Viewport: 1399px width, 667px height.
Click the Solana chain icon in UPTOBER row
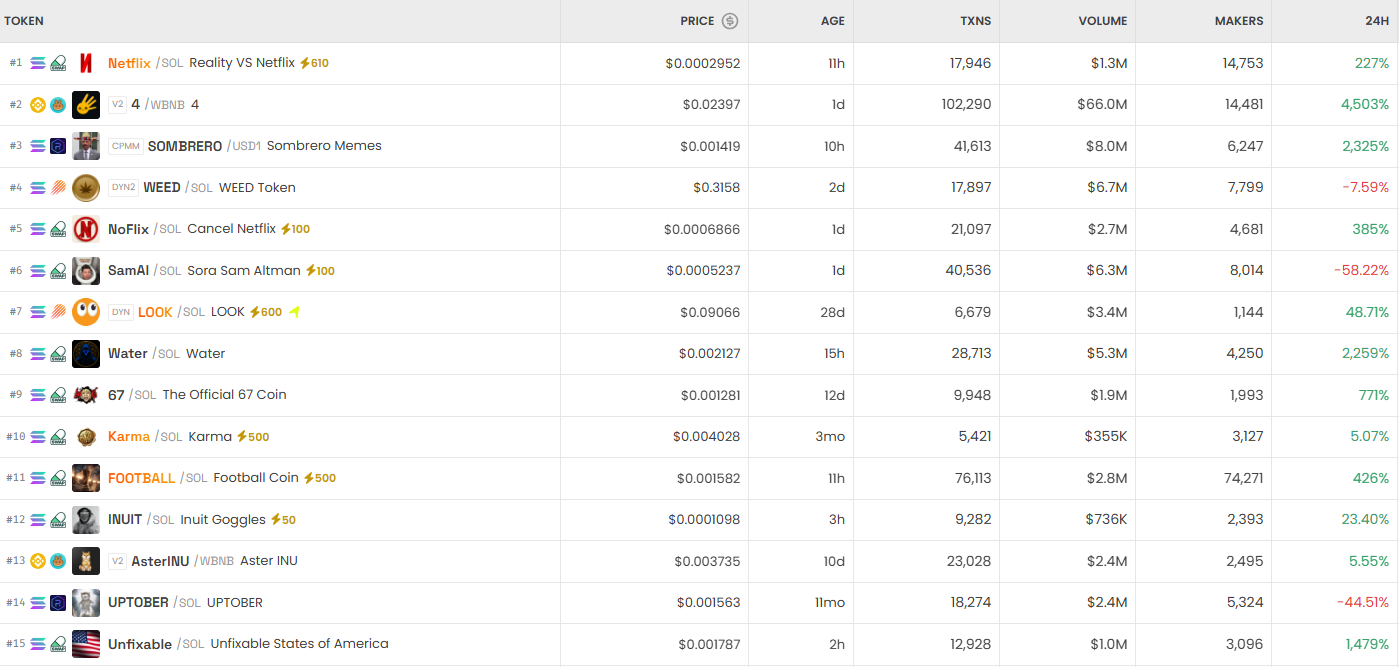[x=38, y=603]
